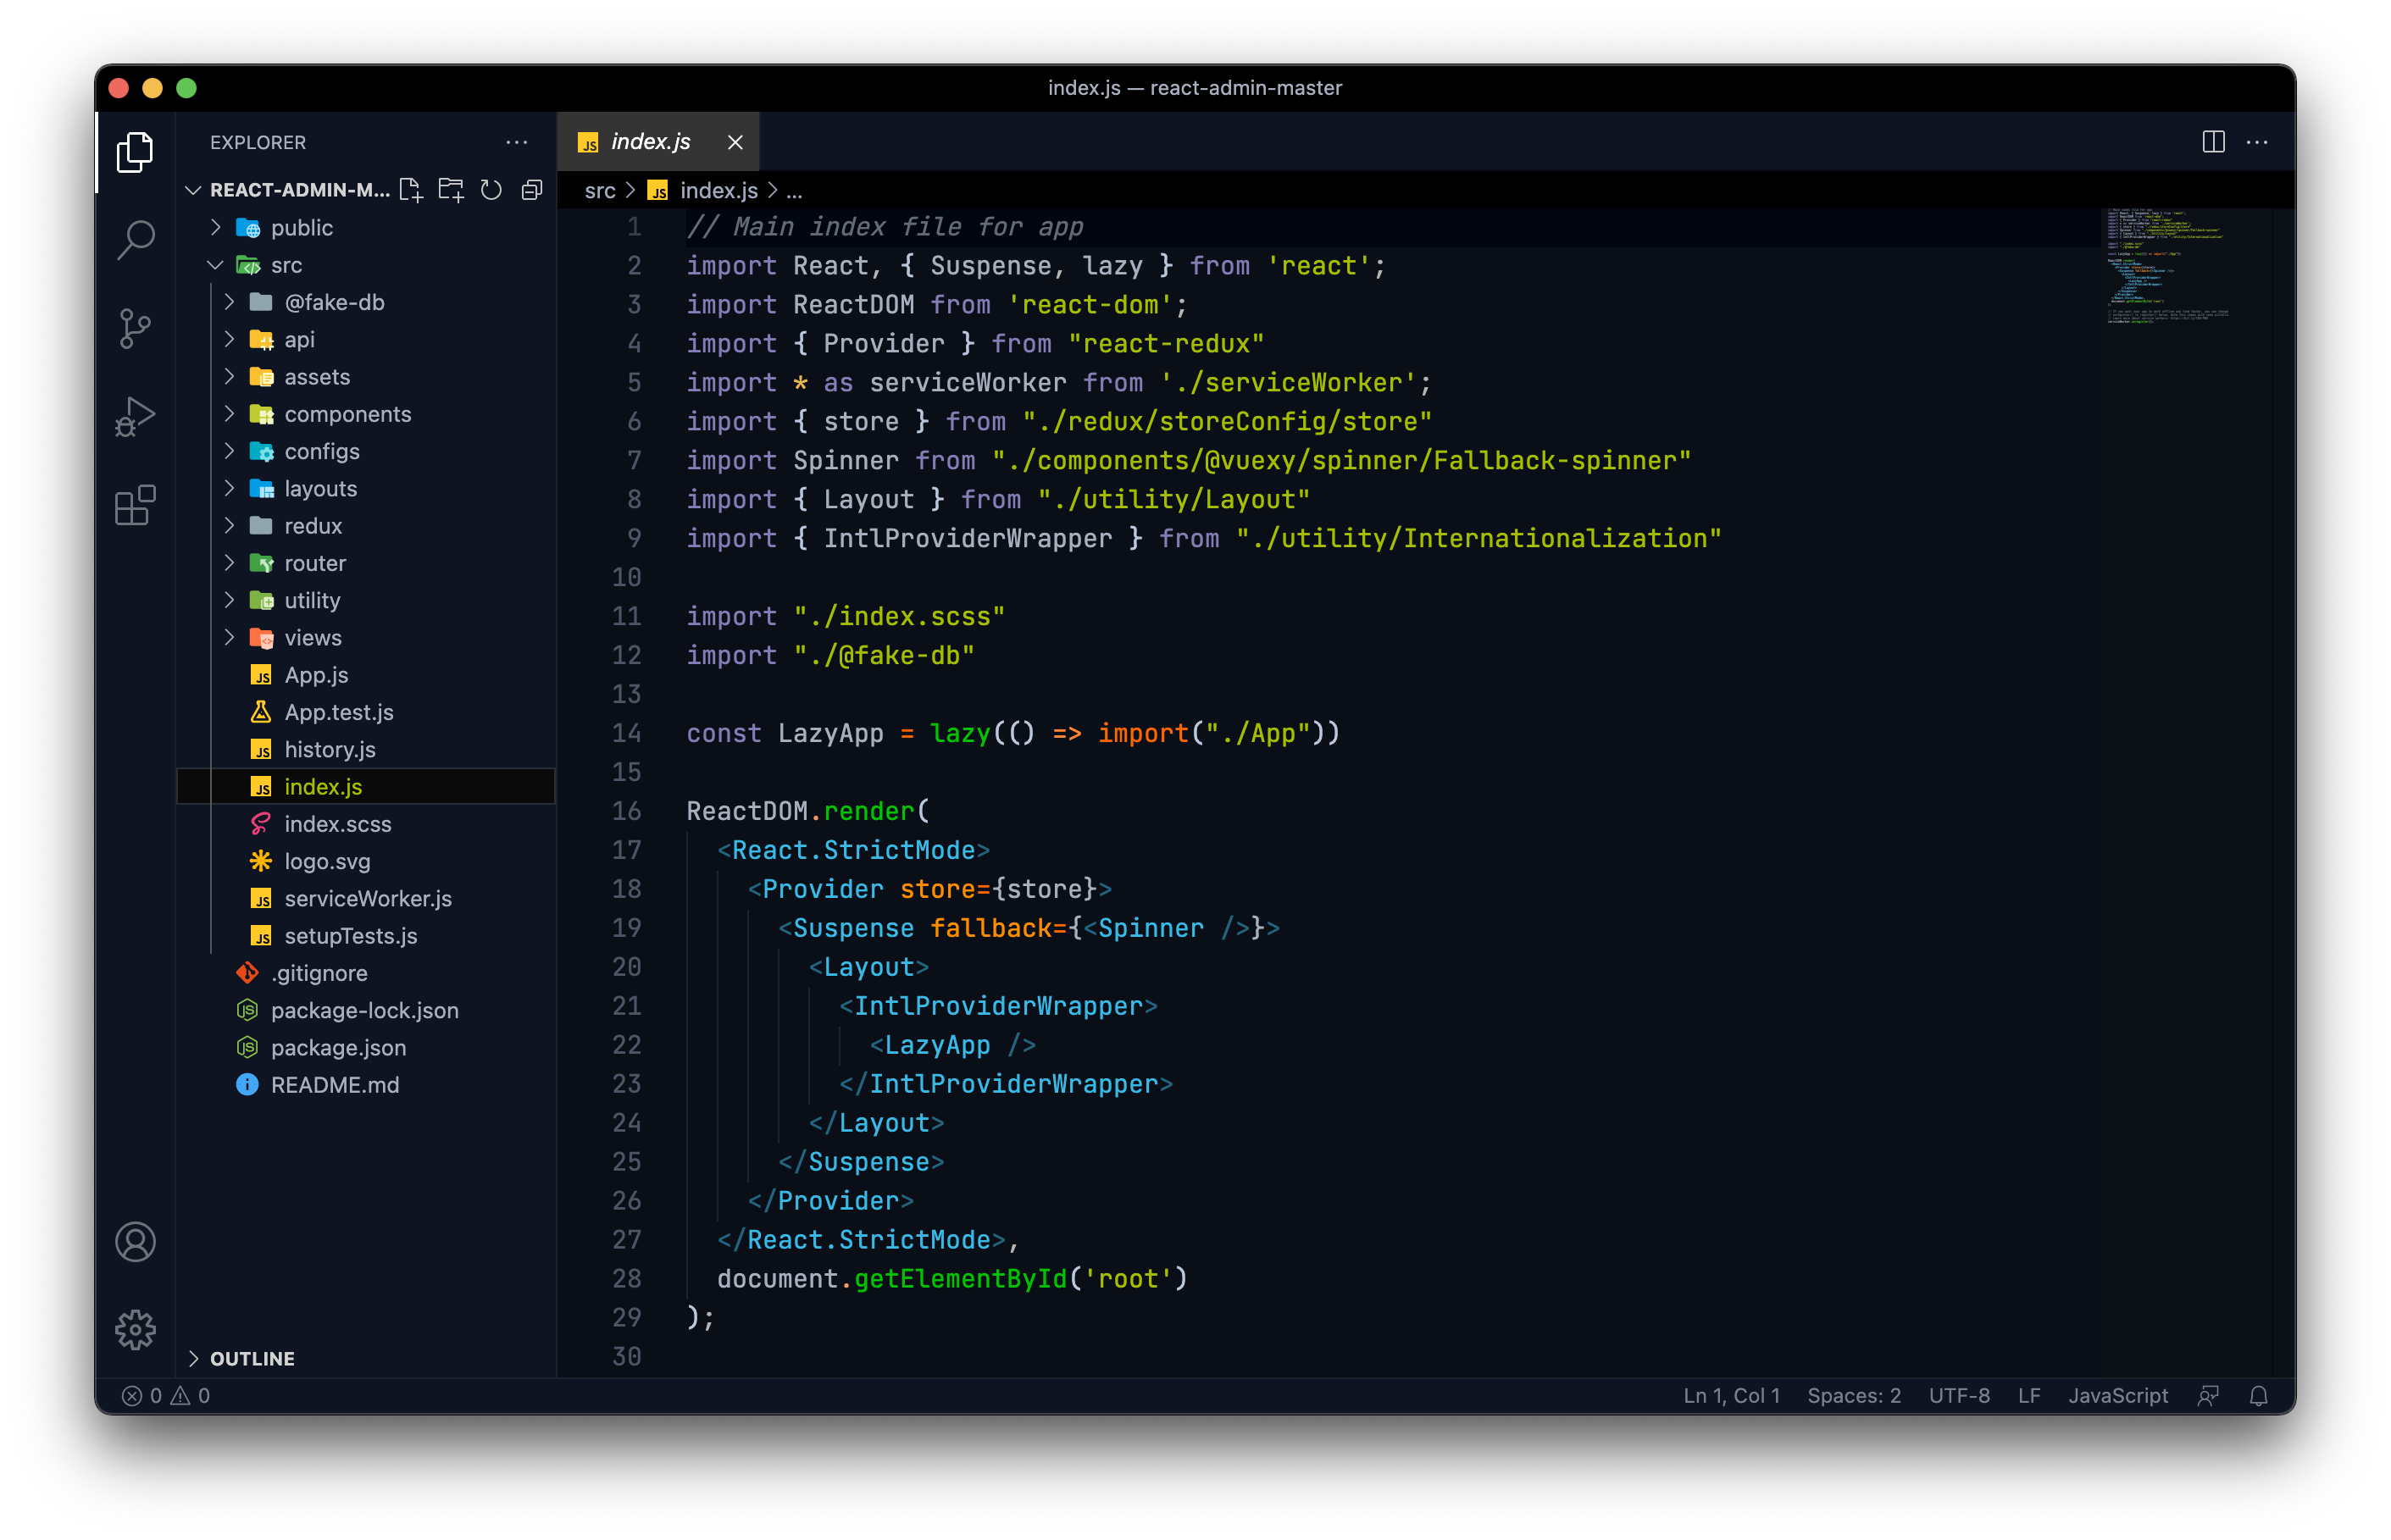This screenshot has width=2391, height=1540.
Task: Open the Source Control view
Action: click(135, 328)
